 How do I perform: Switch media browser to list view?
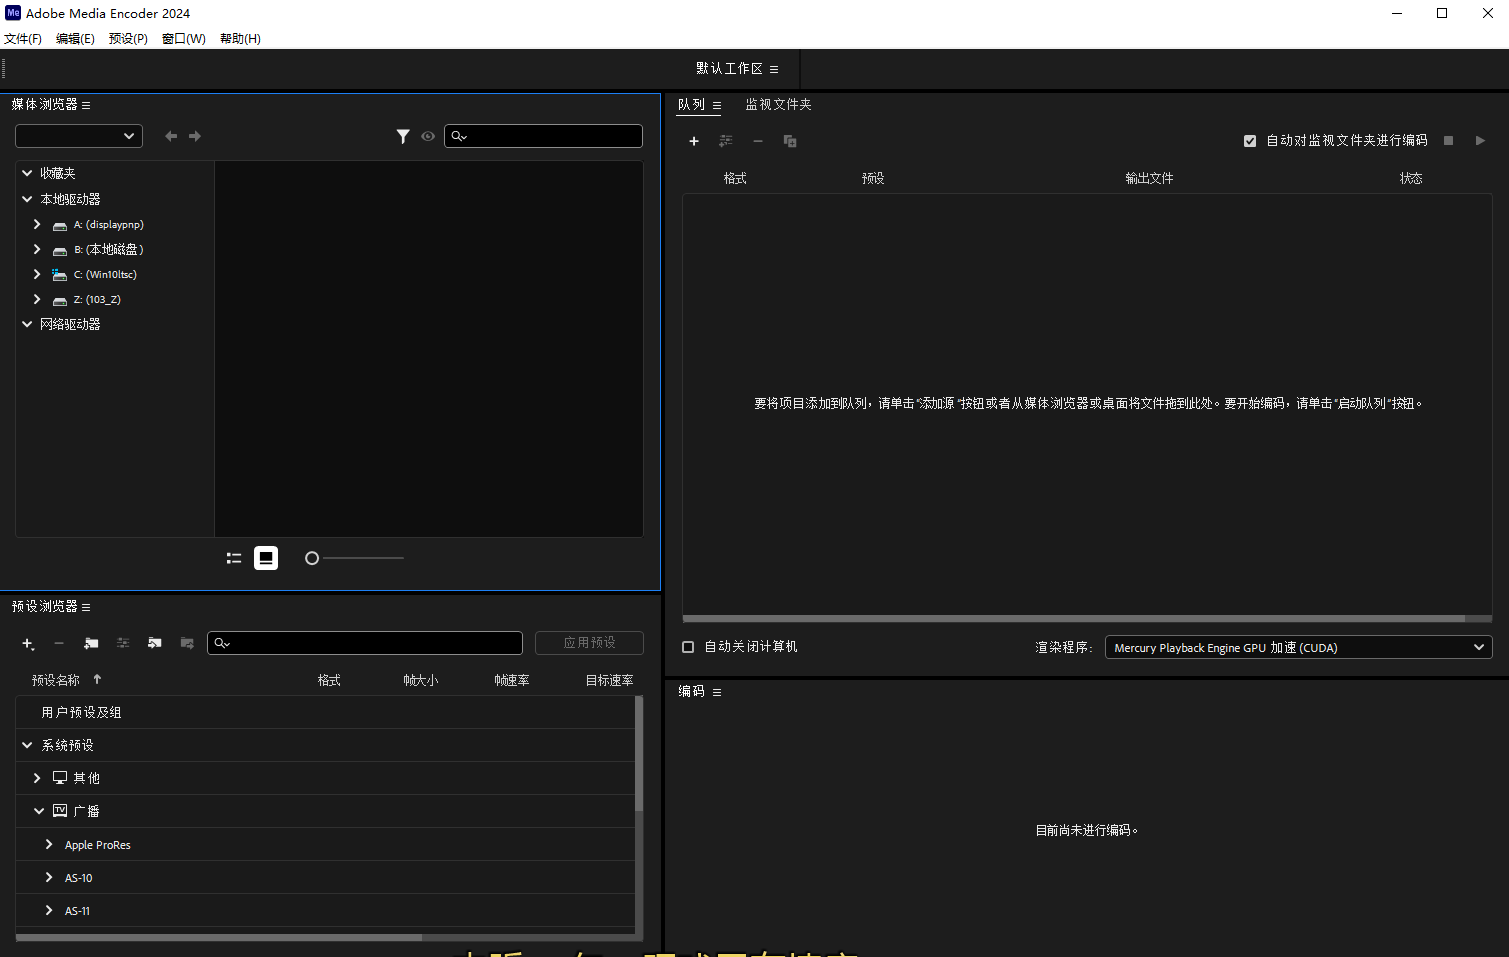pos(234,558)
